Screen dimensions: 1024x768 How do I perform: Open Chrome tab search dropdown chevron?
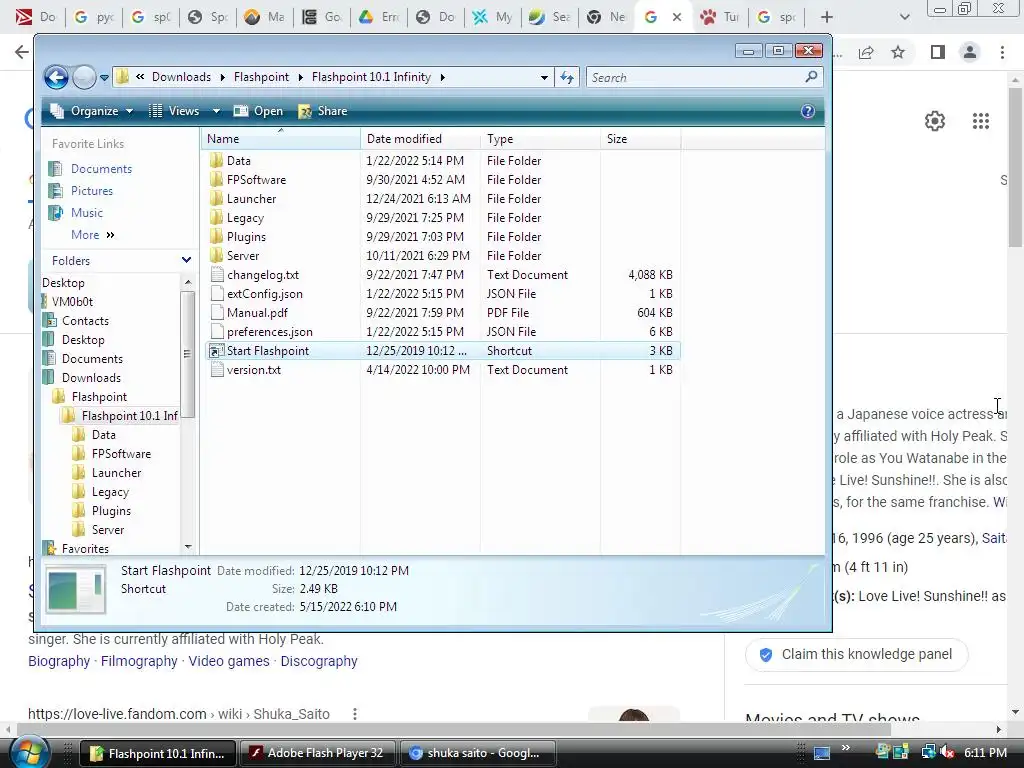pos(904,17)
